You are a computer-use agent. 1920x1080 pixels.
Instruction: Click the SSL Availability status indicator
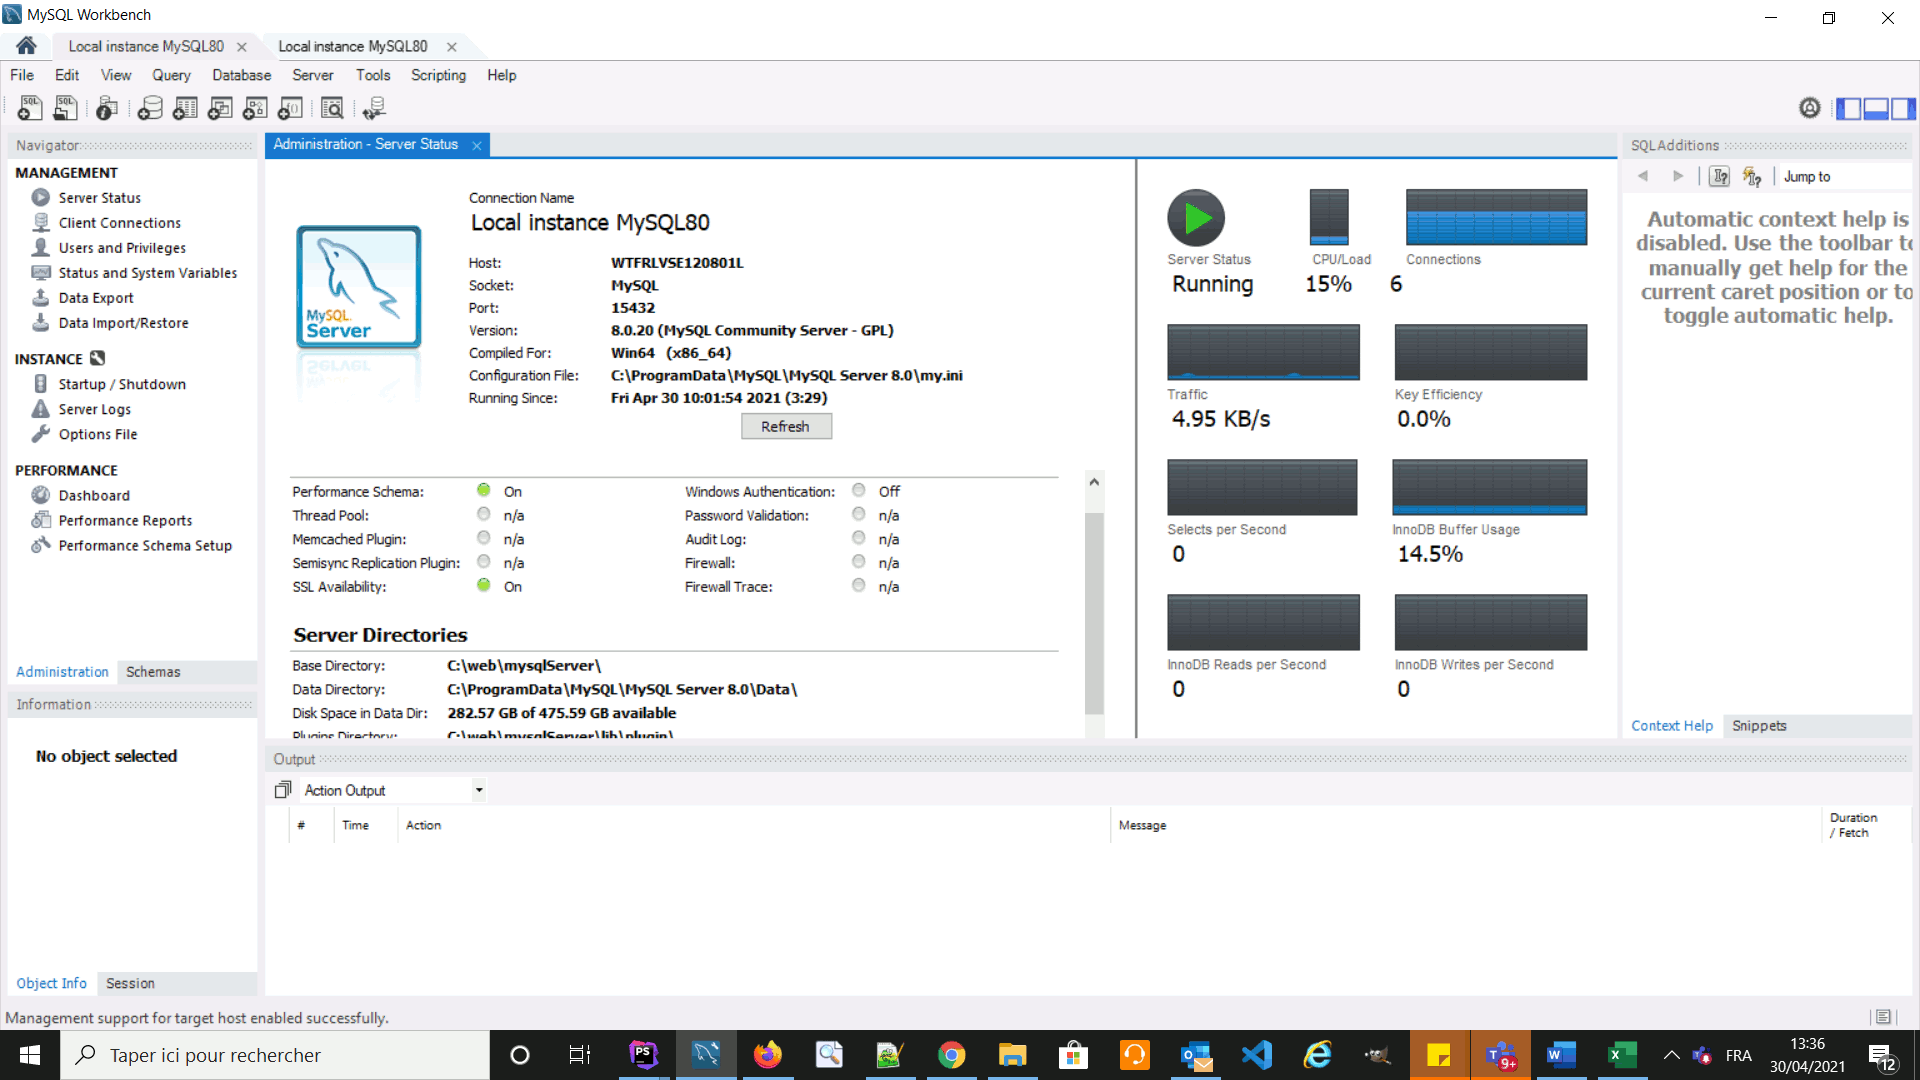[484, 585]
